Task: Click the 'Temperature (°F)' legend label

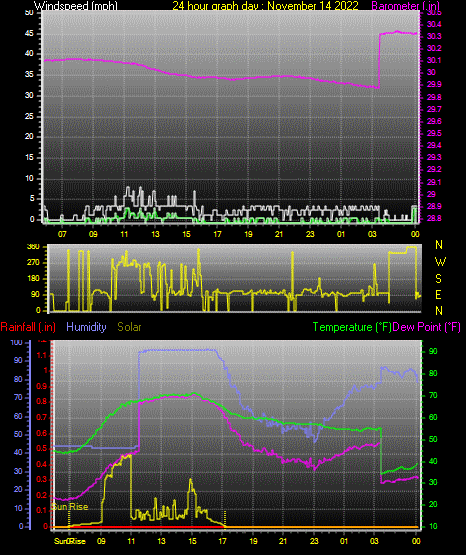Action: click(352, 327)
